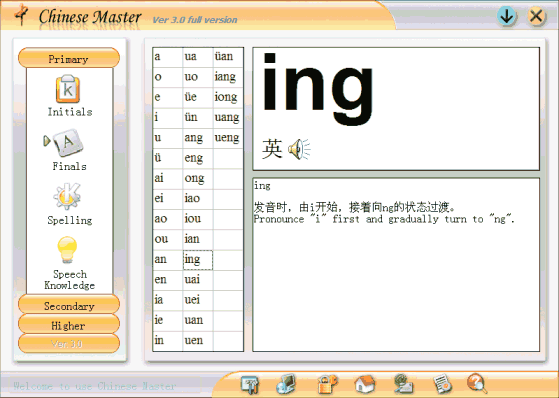Click the home house icon
This screenshot has width=559, height=398.
[x=365, y=384]
